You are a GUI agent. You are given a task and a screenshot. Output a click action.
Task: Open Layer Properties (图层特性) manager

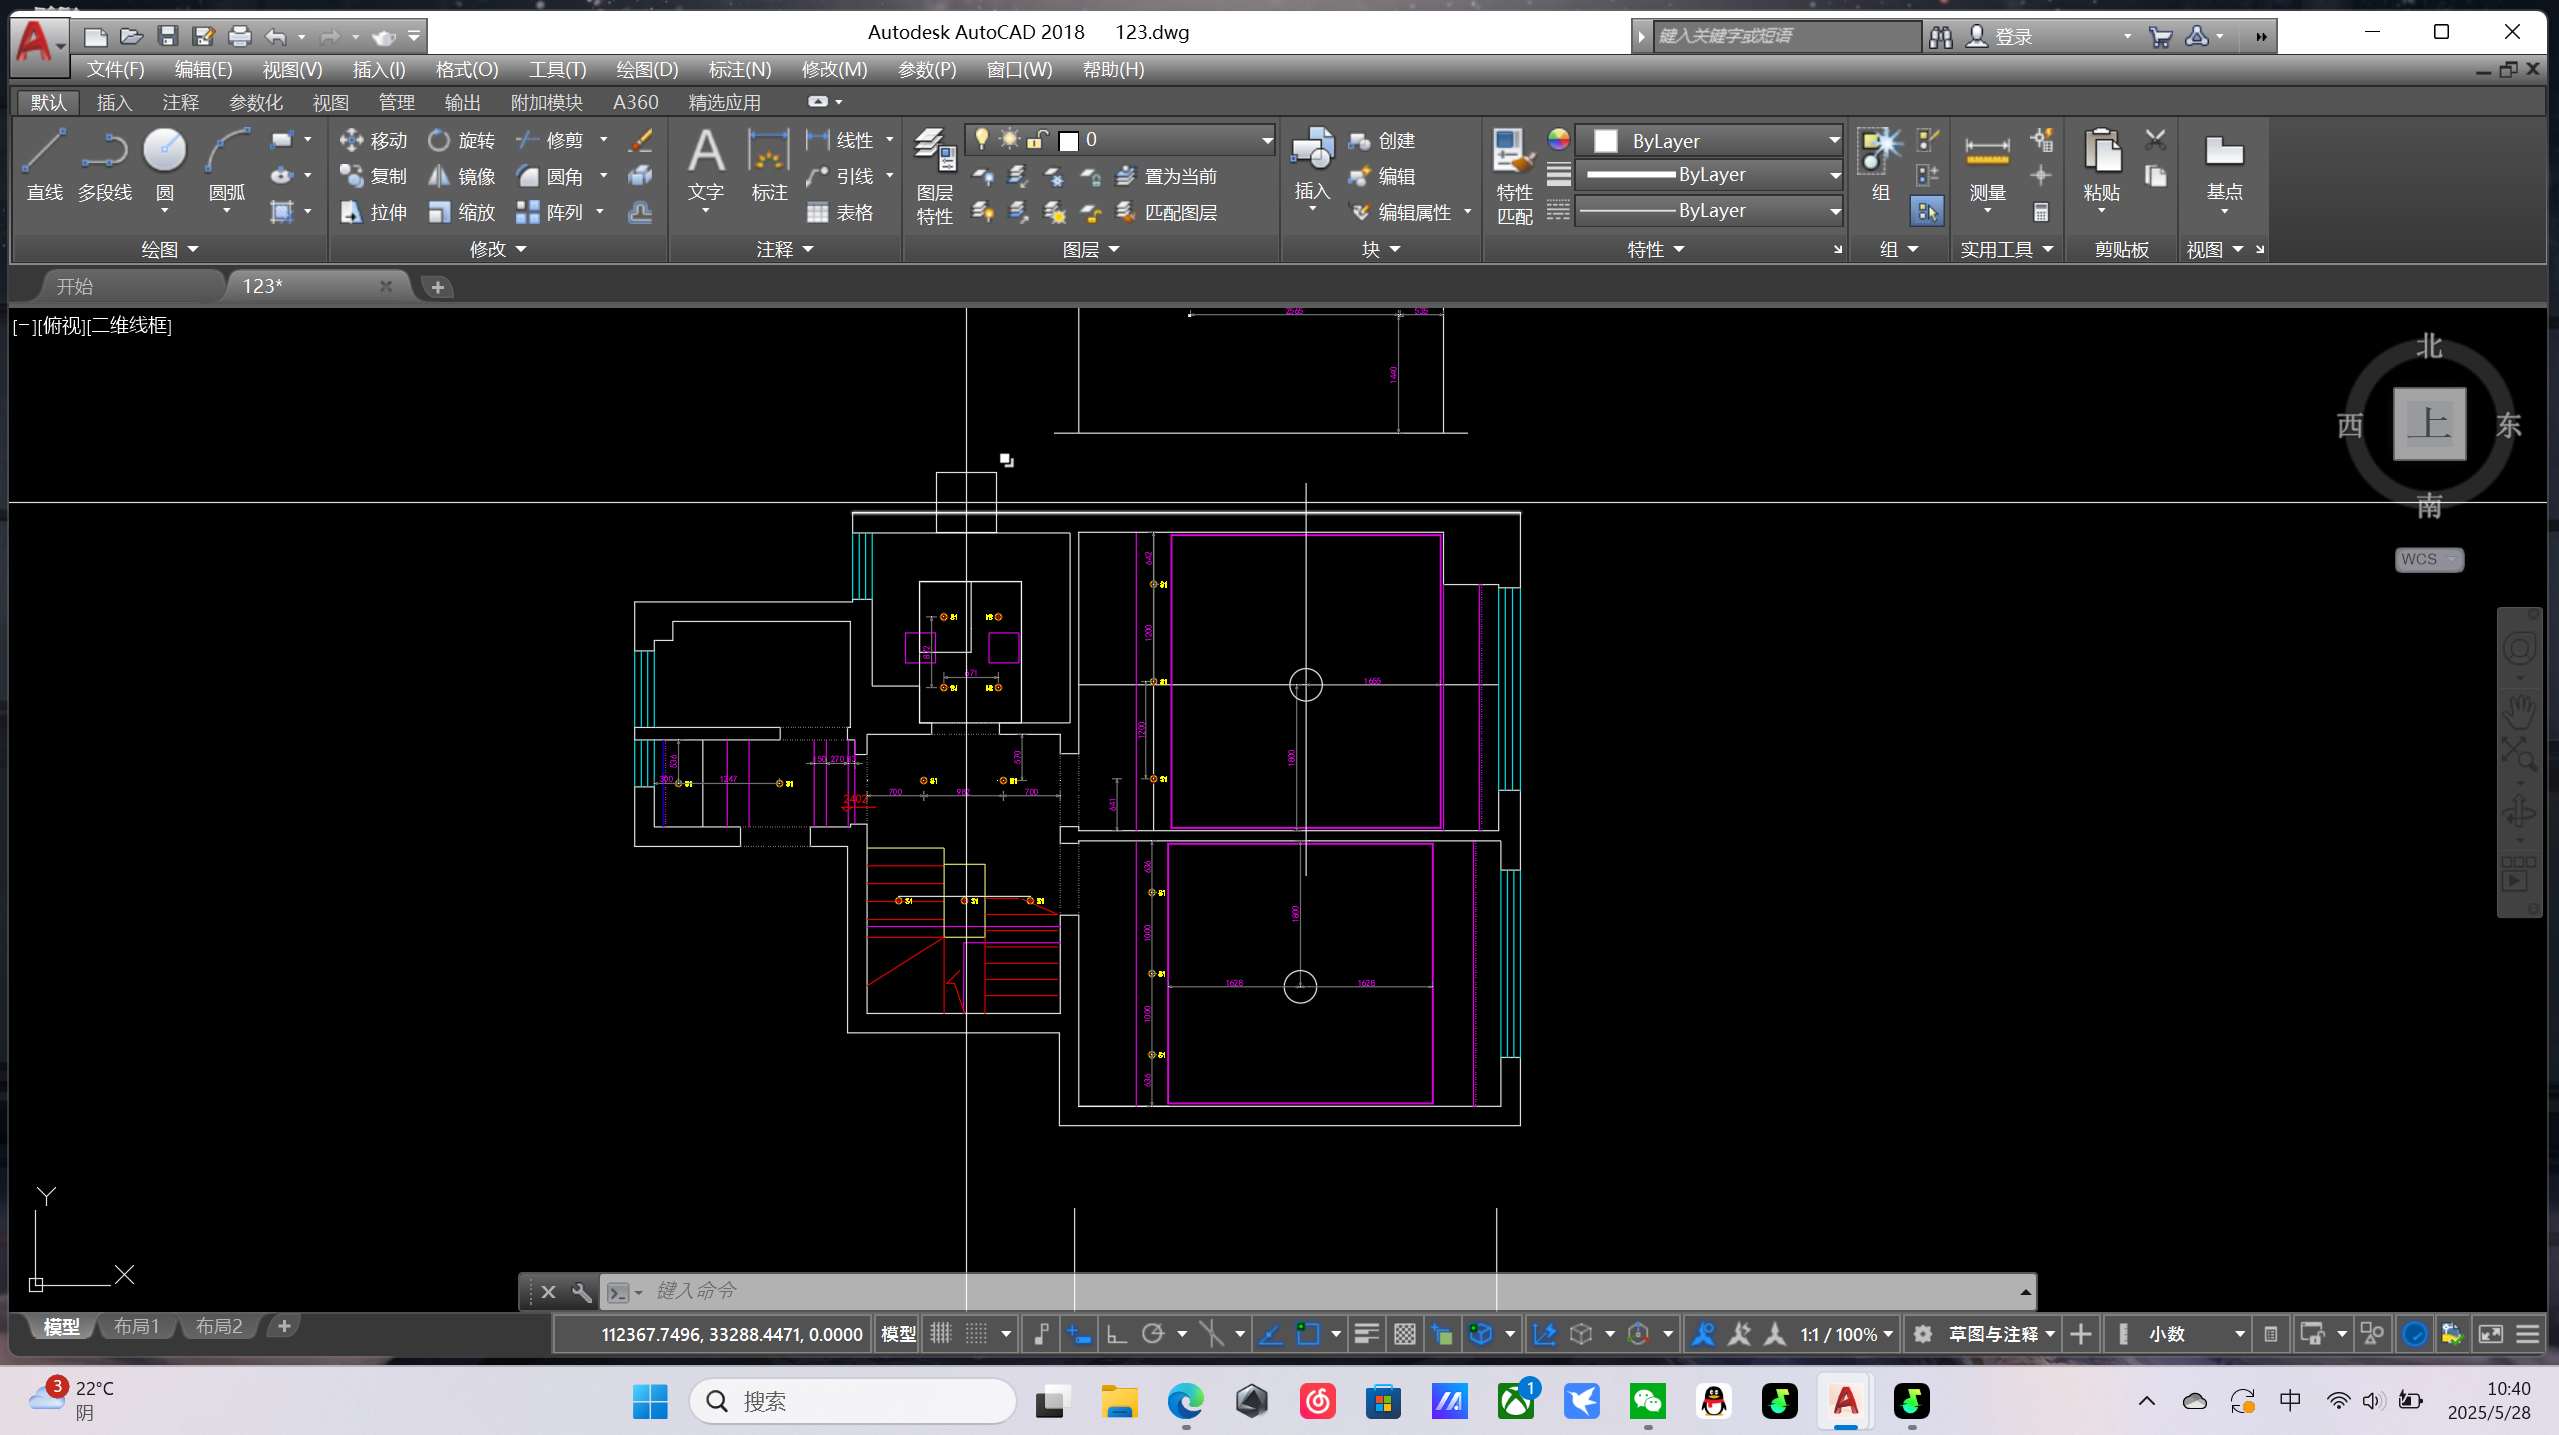934,153
